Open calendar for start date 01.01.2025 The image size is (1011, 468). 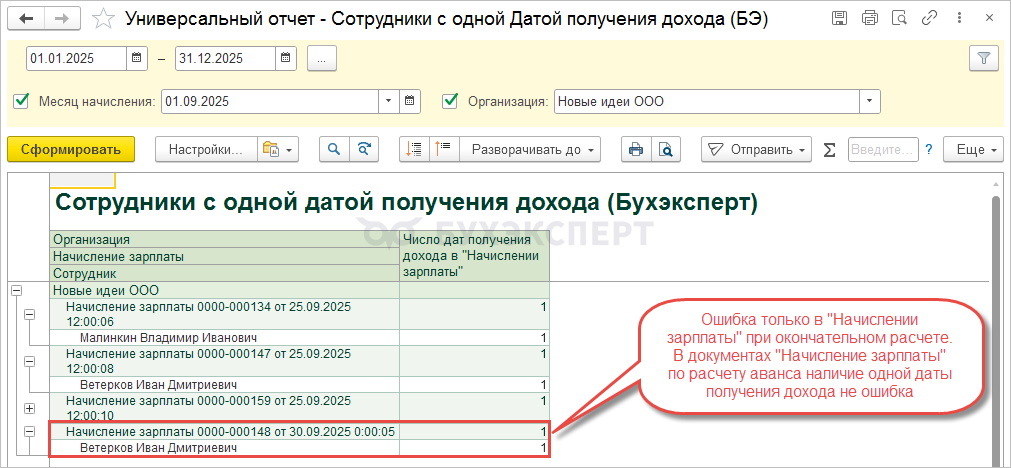pyautogui.click(x=137, y=58)
